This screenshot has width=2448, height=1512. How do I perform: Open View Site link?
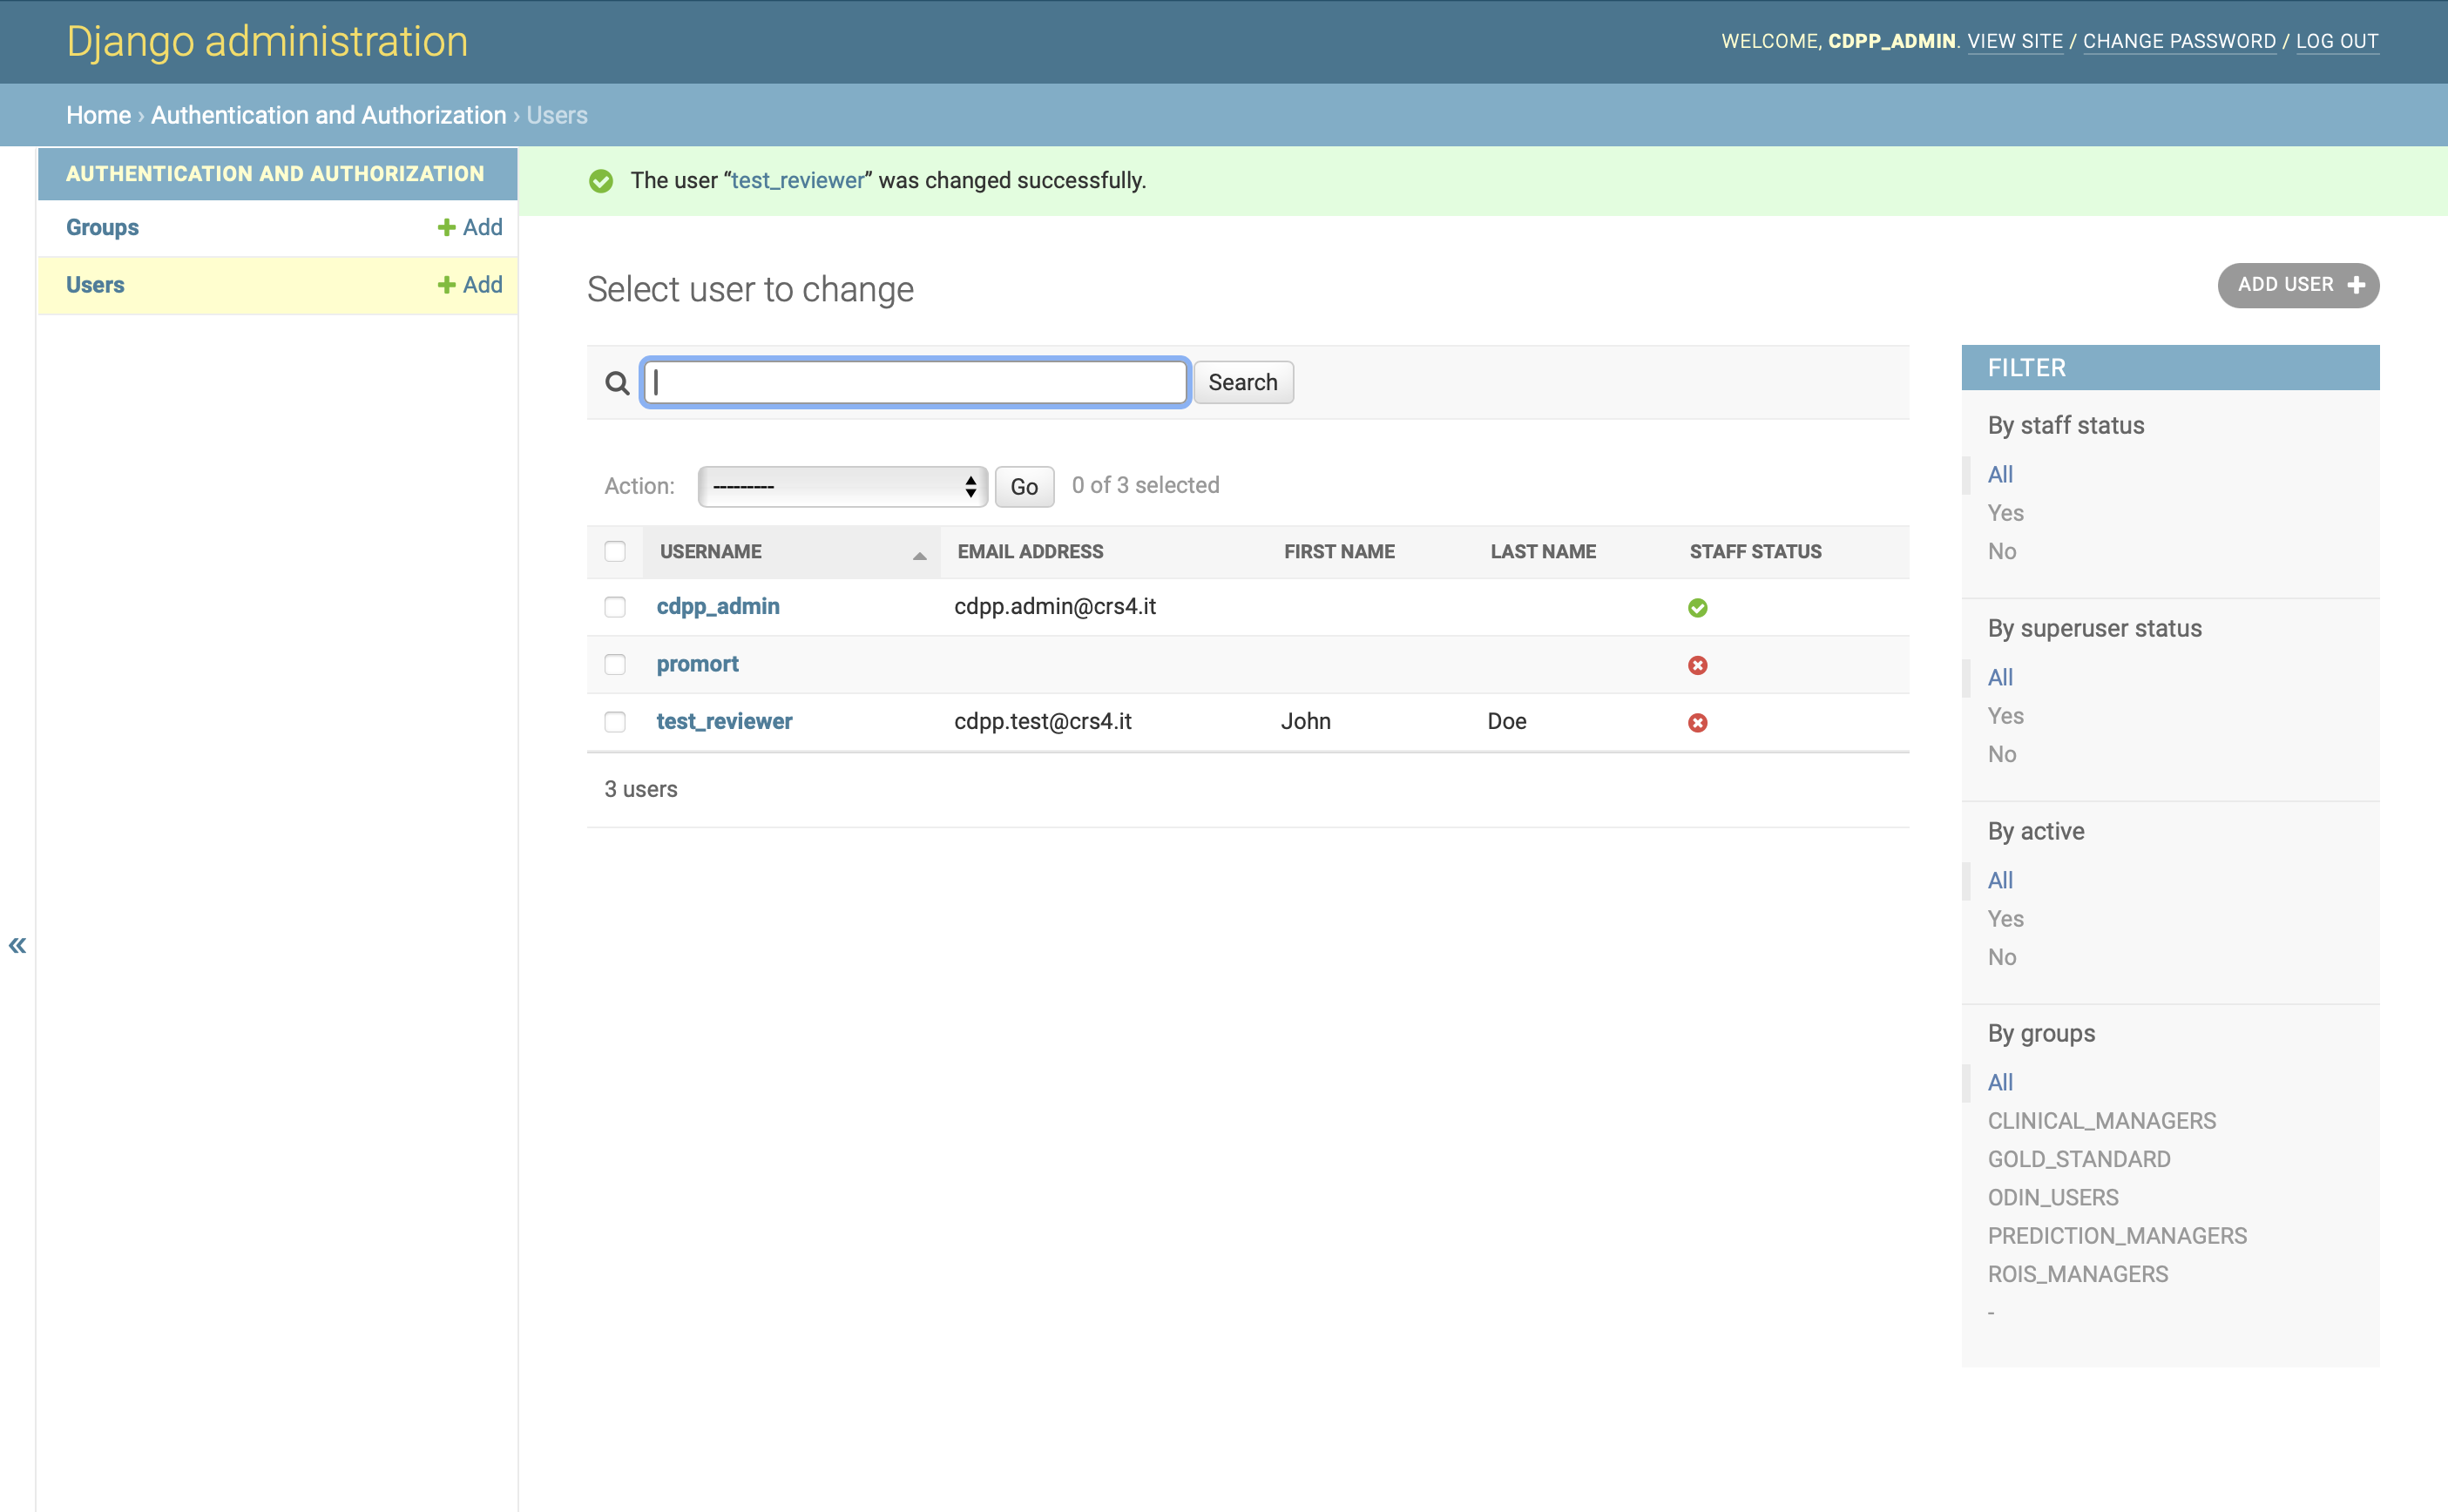[2015, 41]
